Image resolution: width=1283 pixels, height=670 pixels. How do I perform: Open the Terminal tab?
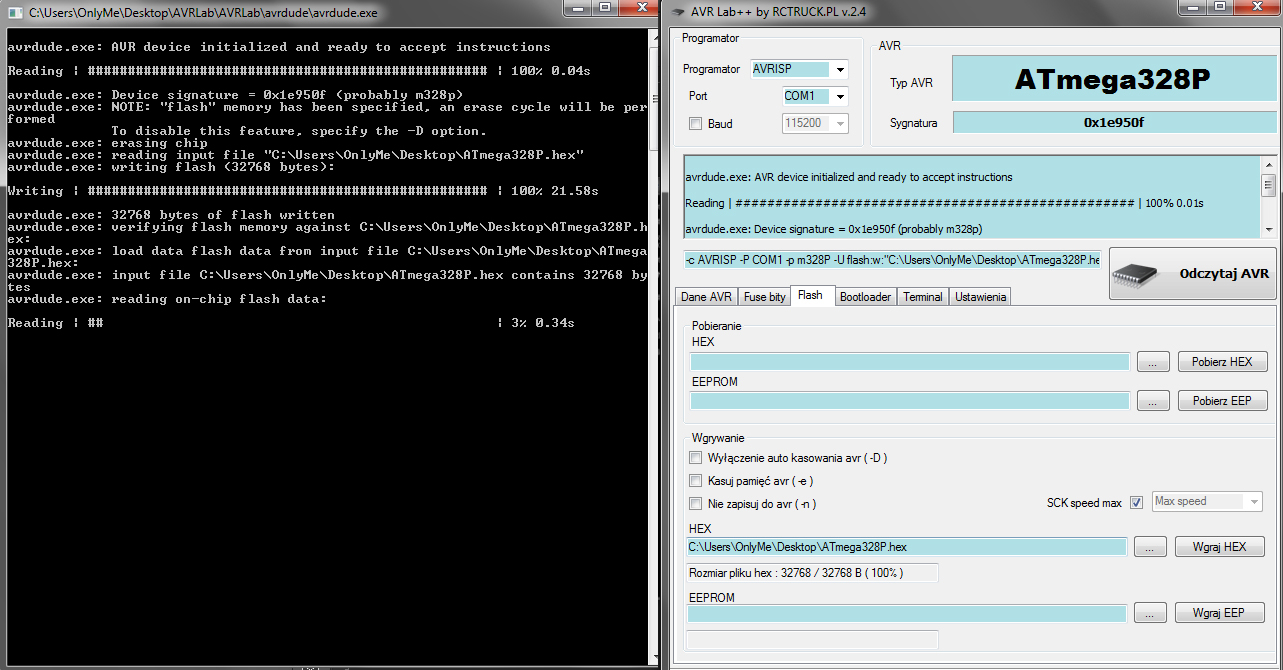[x=923, y=297]
